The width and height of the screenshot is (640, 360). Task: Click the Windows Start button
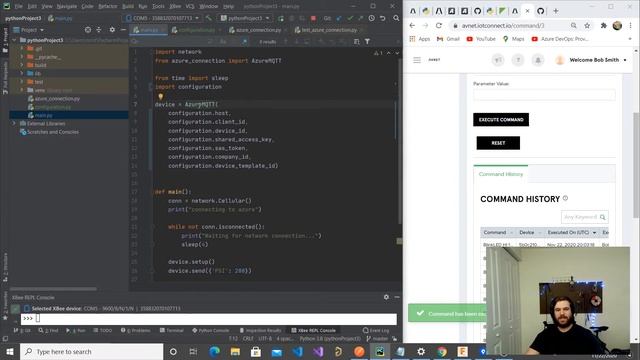tap(9, 351)
